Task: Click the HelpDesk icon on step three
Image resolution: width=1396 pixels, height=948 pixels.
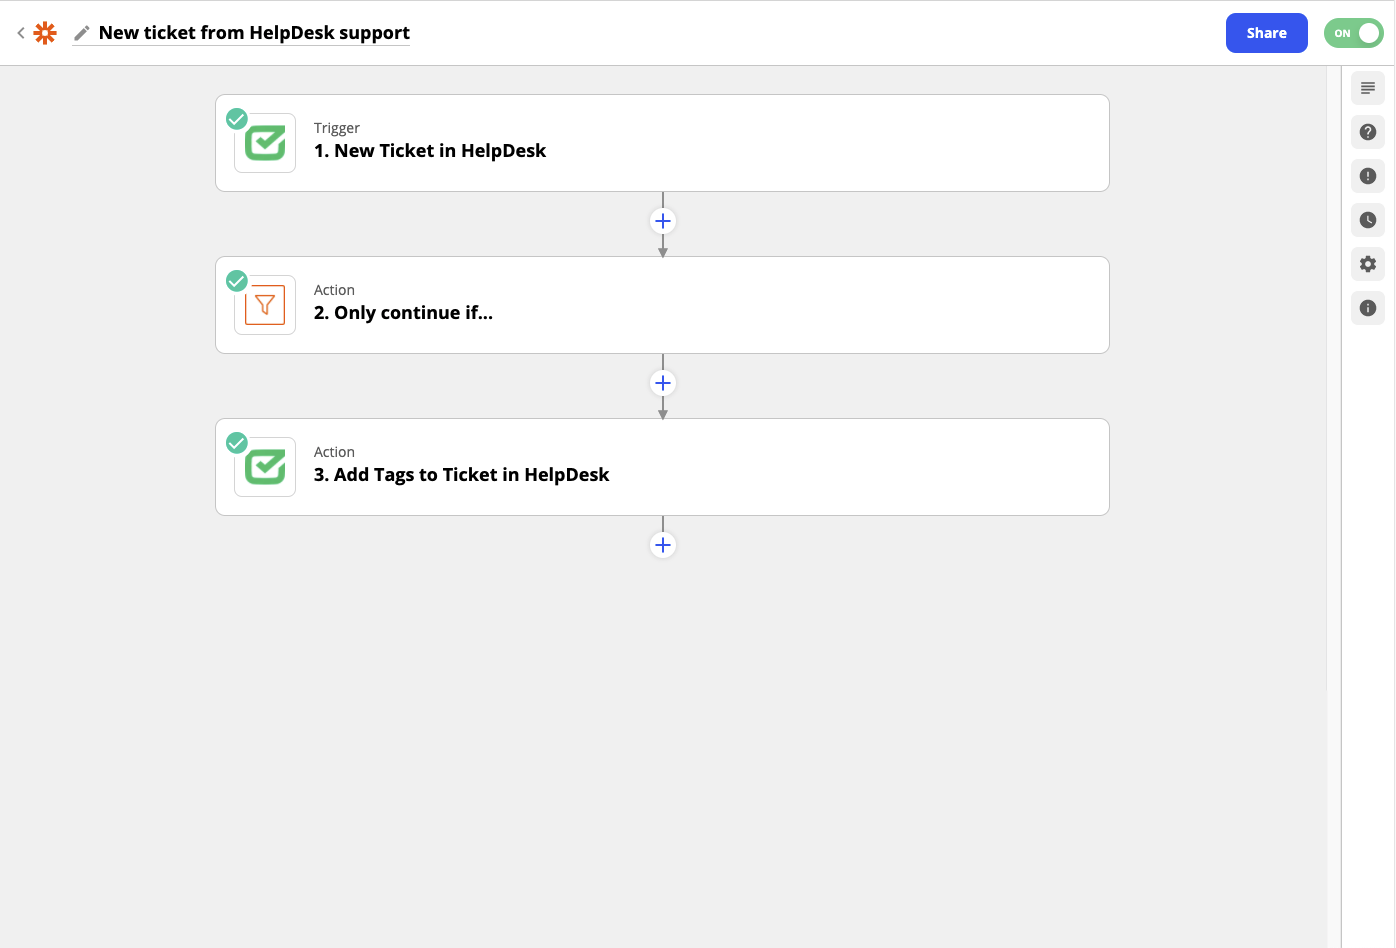Action: pos(265,467)
